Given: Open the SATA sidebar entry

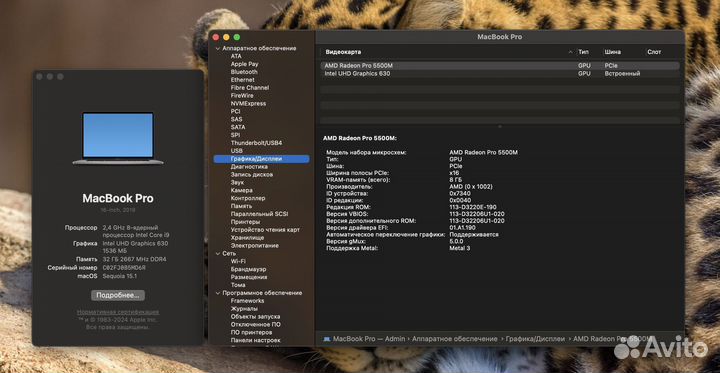Looking at the screenshot, I should pos(238,127).
